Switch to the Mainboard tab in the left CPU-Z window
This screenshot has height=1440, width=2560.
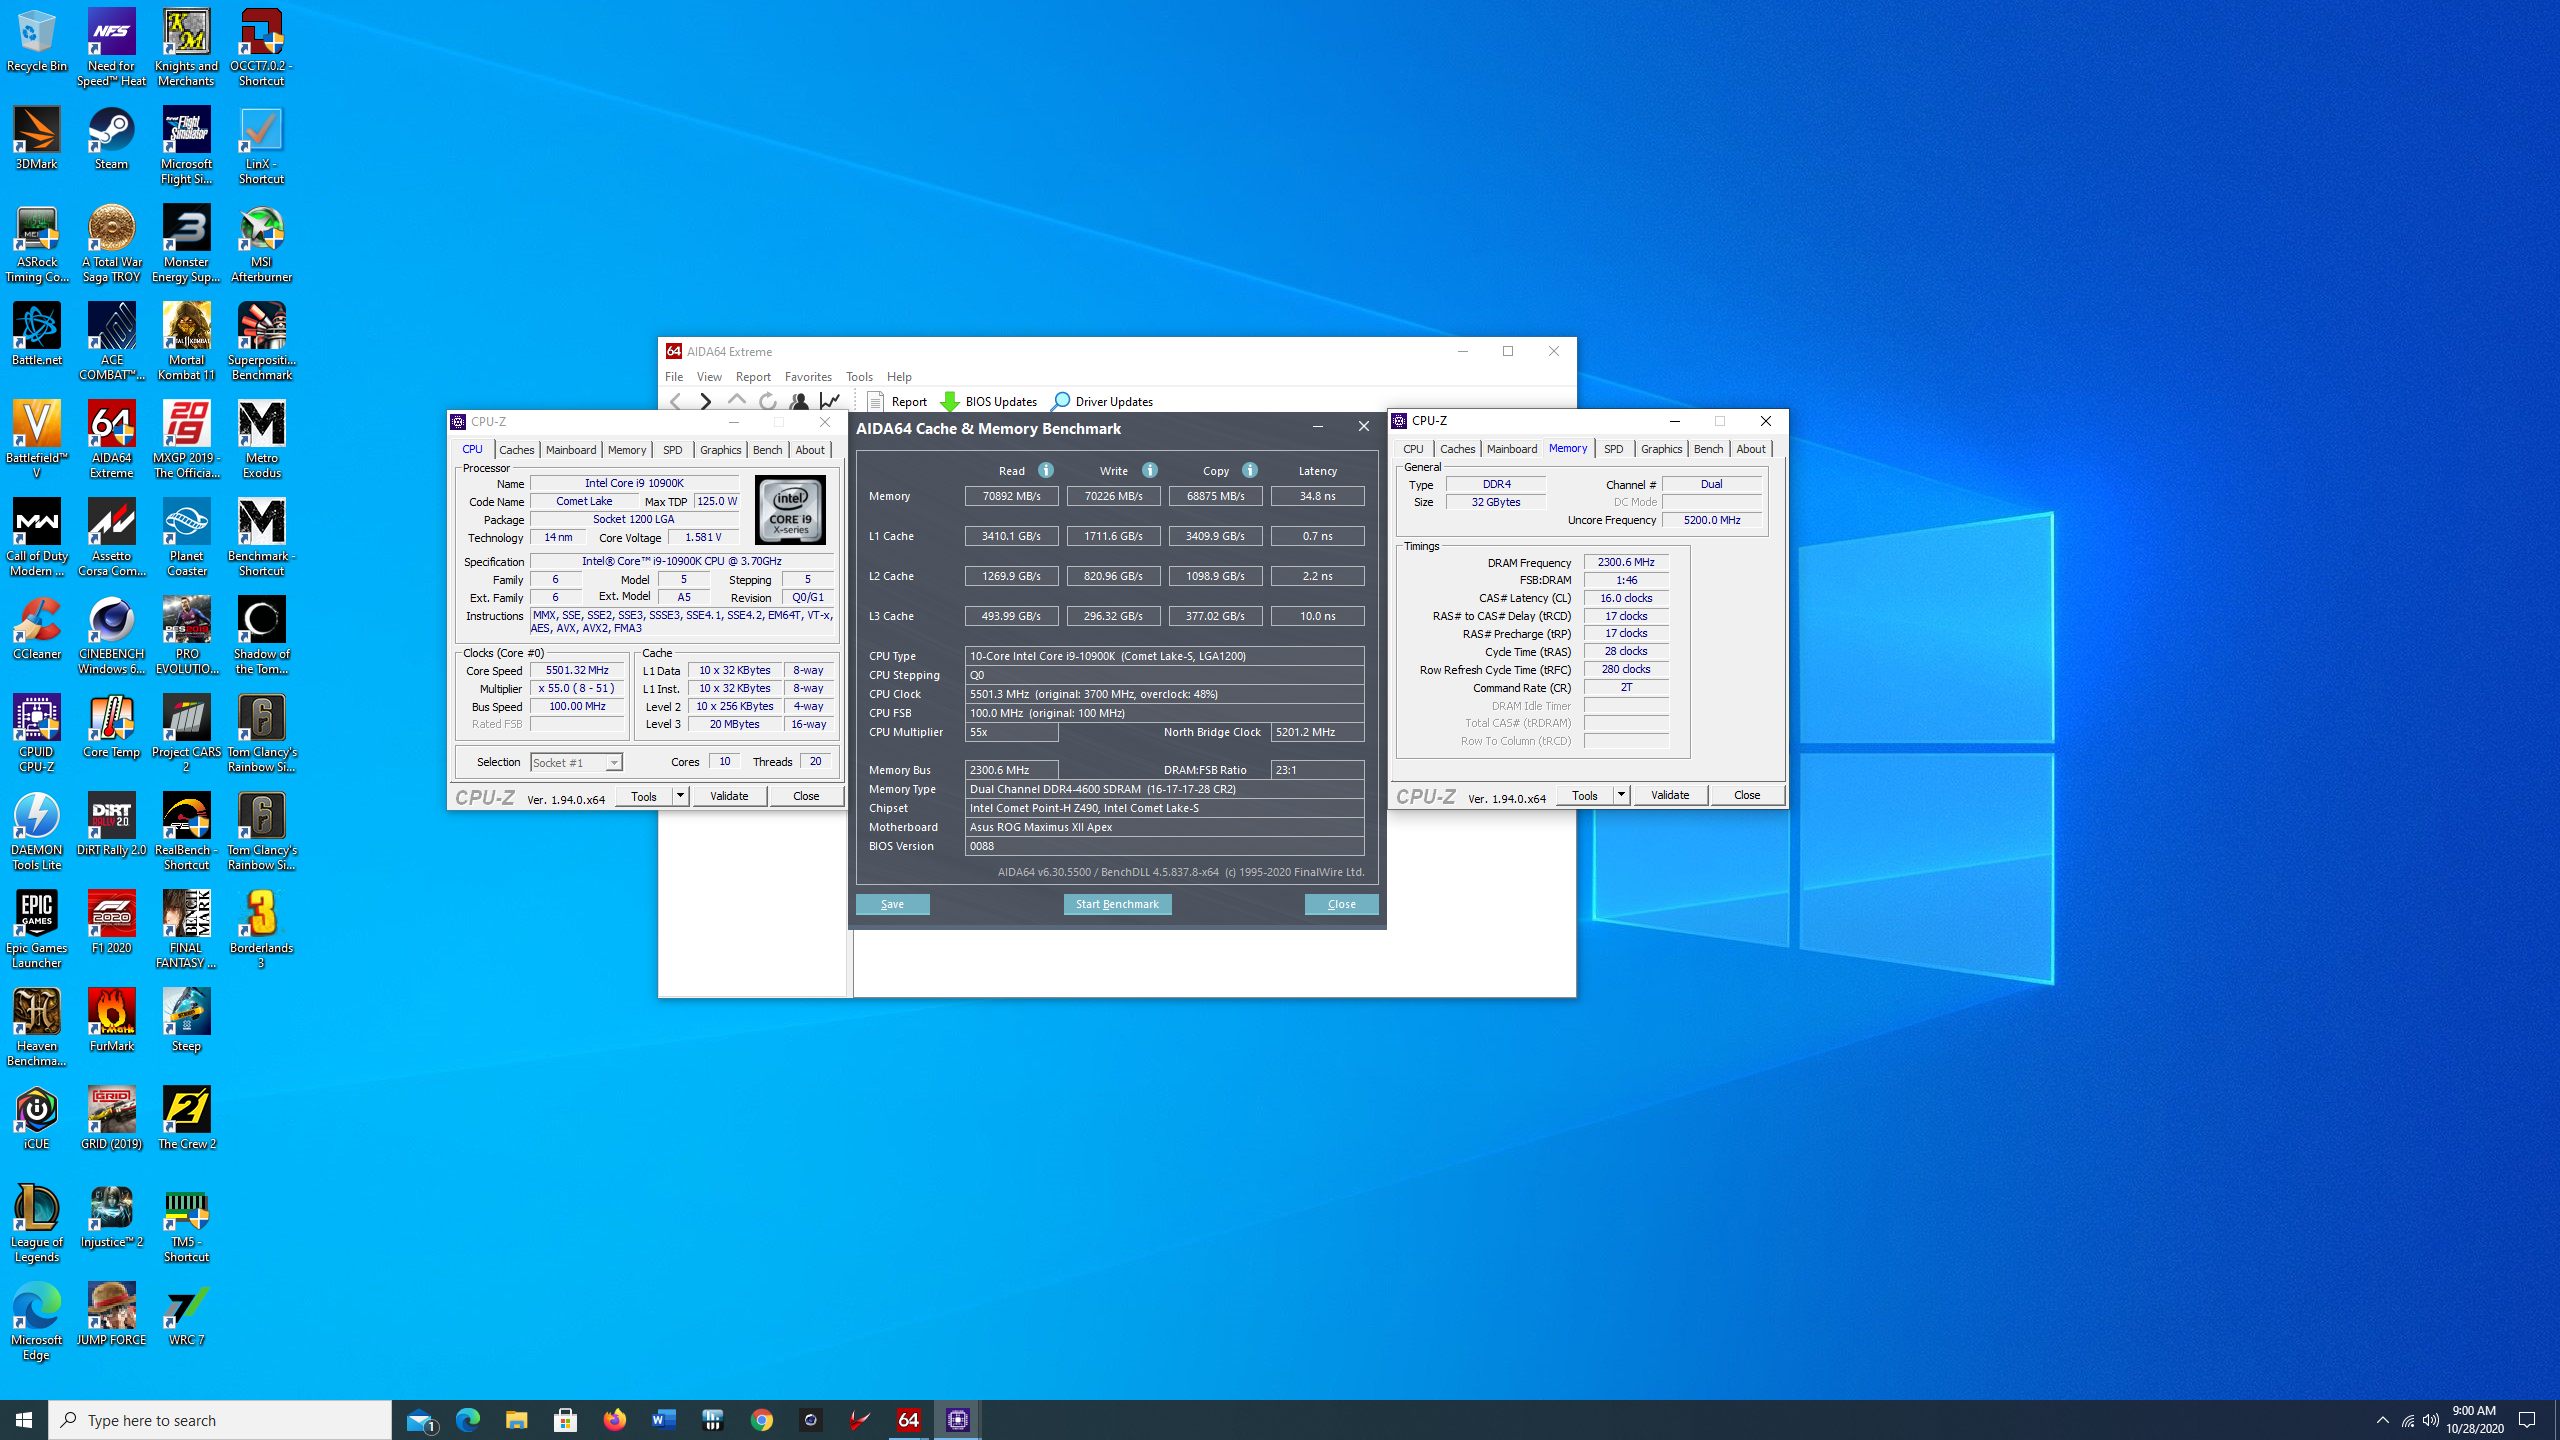pos(571,450)
